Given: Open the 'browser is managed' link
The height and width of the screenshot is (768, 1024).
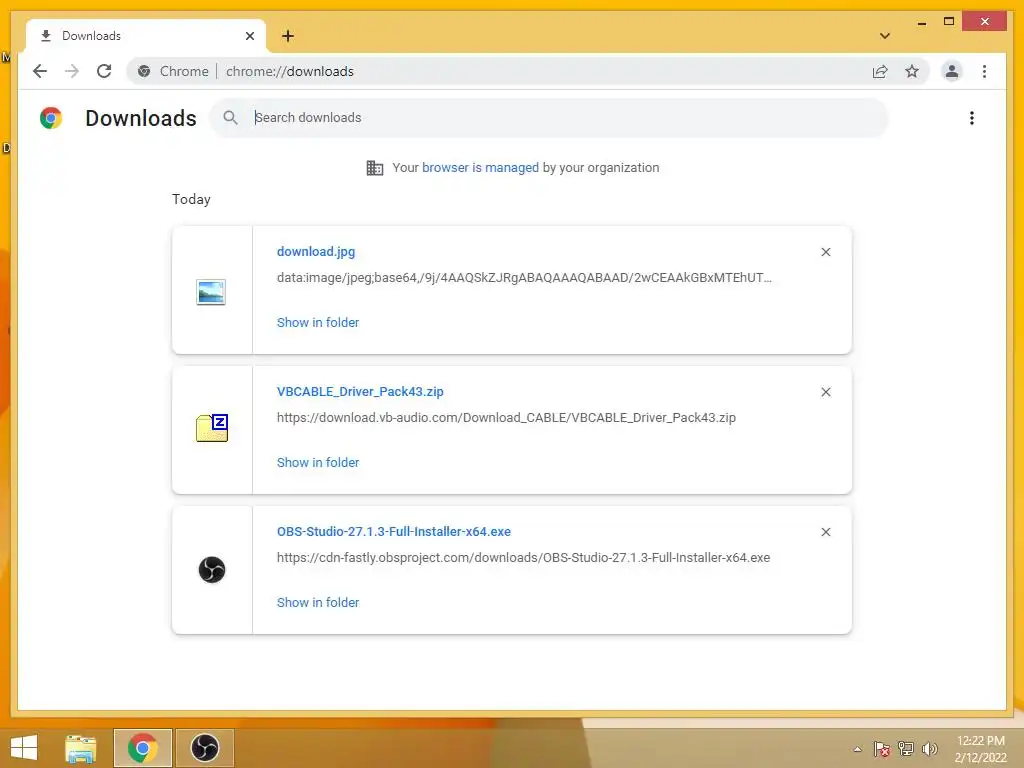Looking at the screenshot, I should 480,168.
